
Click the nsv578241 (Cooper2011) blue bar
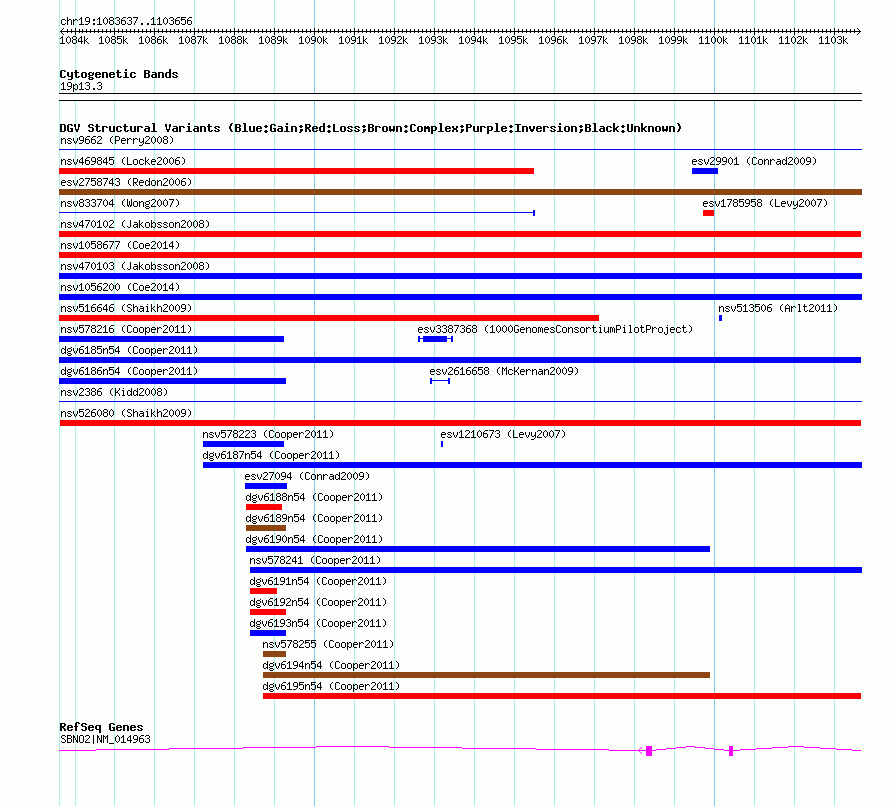(x=556, y=570)
